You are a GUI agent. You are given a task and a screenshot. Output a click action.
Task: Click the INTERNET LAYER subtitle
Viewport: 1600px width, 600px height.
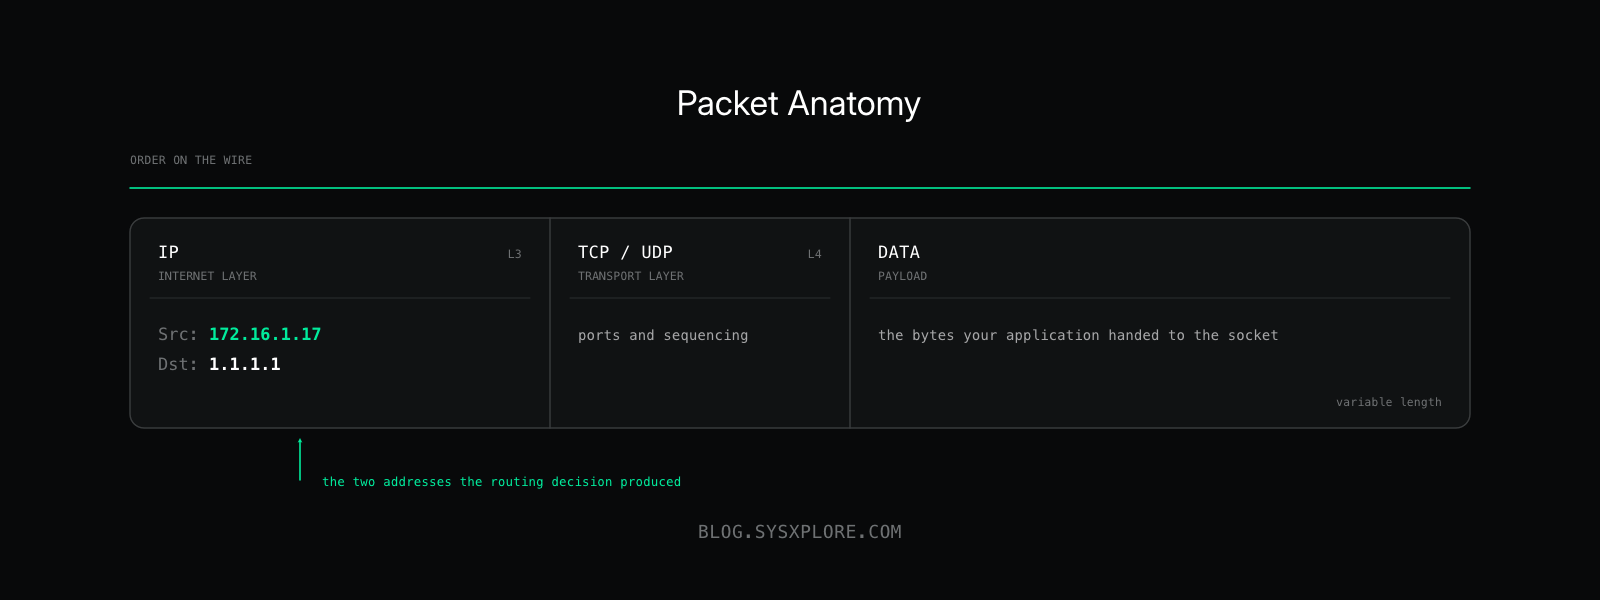tap(207, 276)
